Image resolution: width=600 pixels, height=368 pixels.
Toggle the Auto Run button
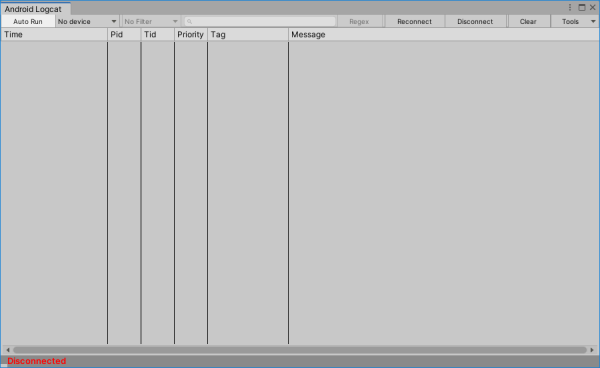coord(28,21)
